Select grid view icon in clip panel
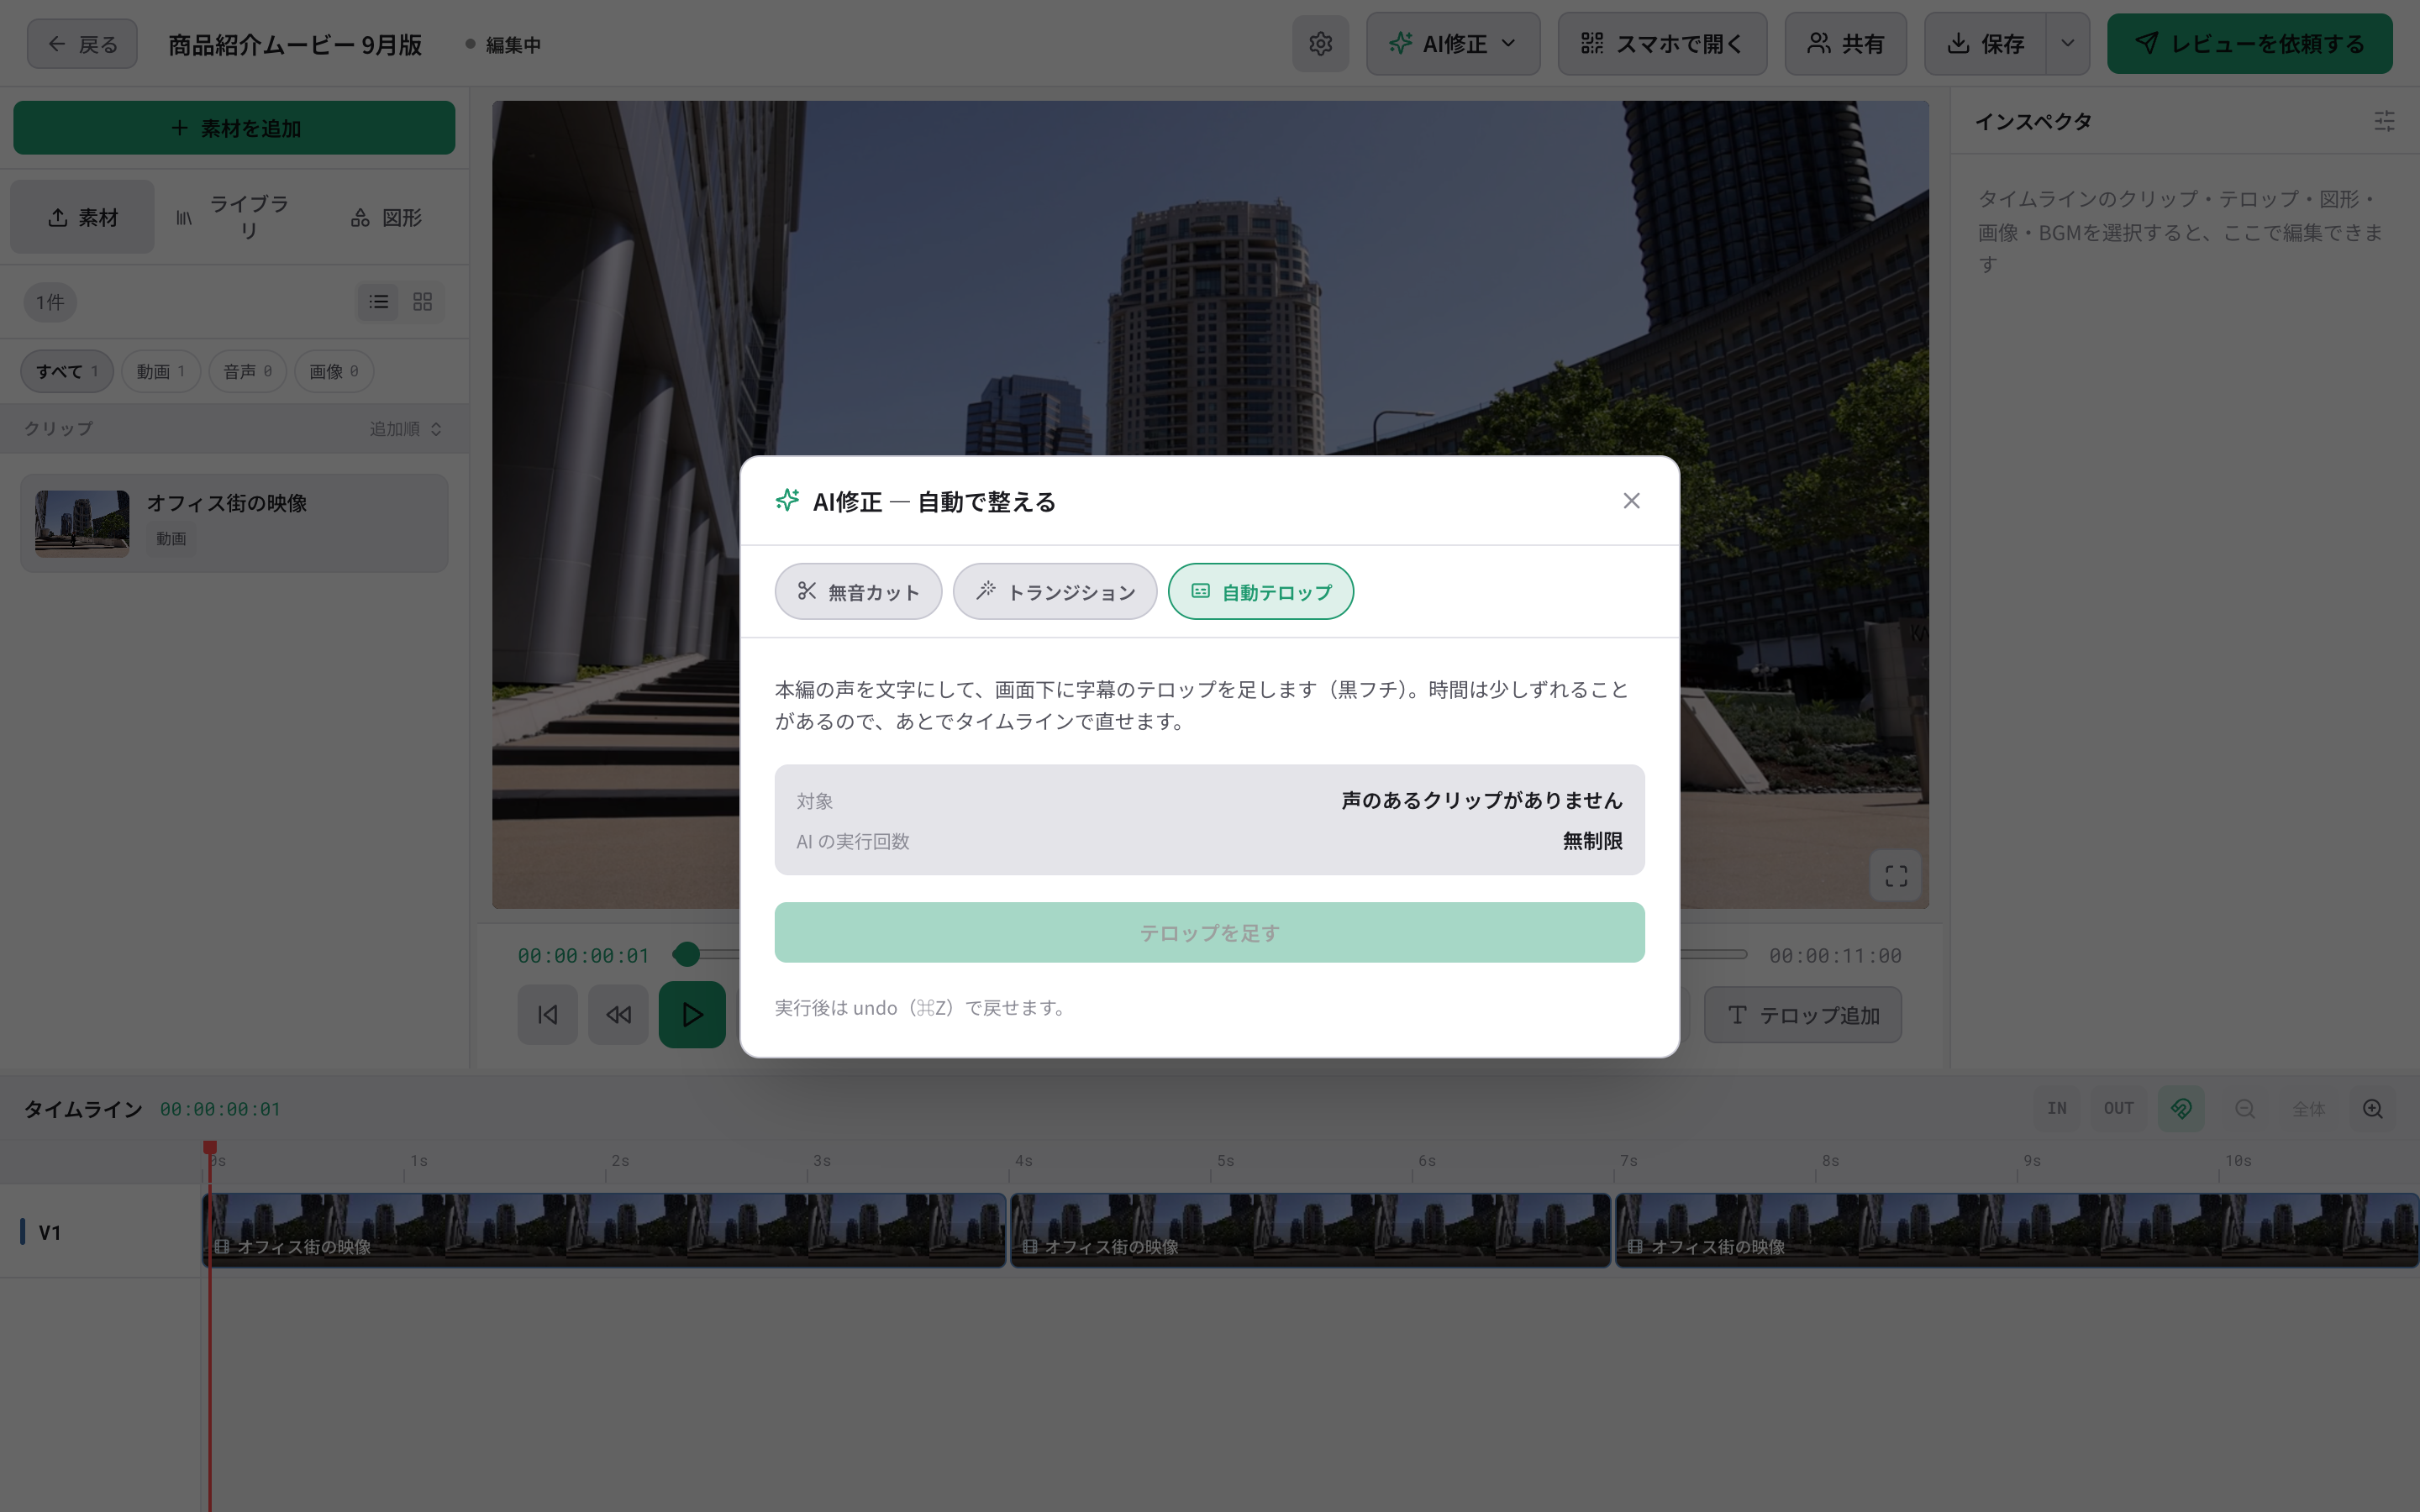 pyautogui.click(x=423, y=302)
